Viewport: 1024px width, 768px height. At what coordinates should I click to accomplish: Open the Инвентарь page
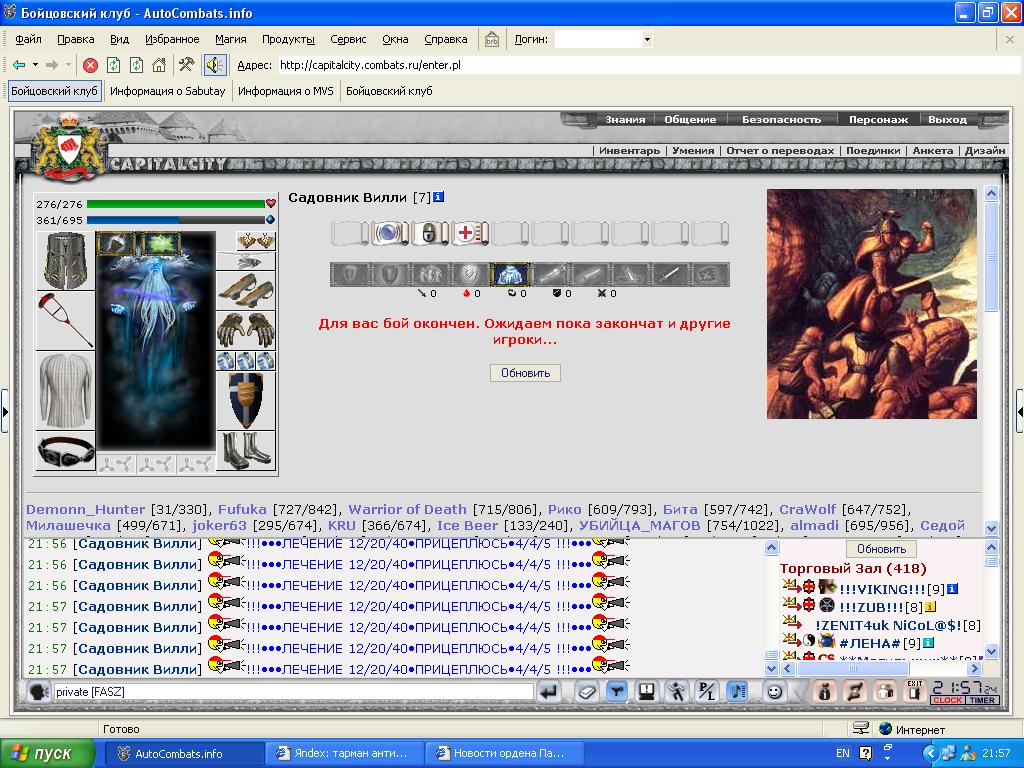629,150
